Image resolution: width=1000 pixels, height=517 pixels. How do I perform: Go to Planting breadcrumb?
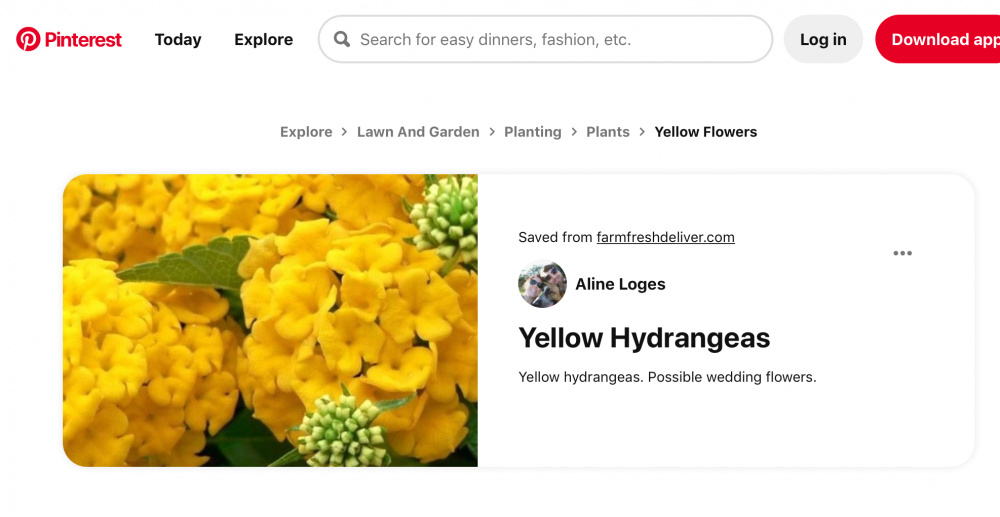tap(533, 132)
